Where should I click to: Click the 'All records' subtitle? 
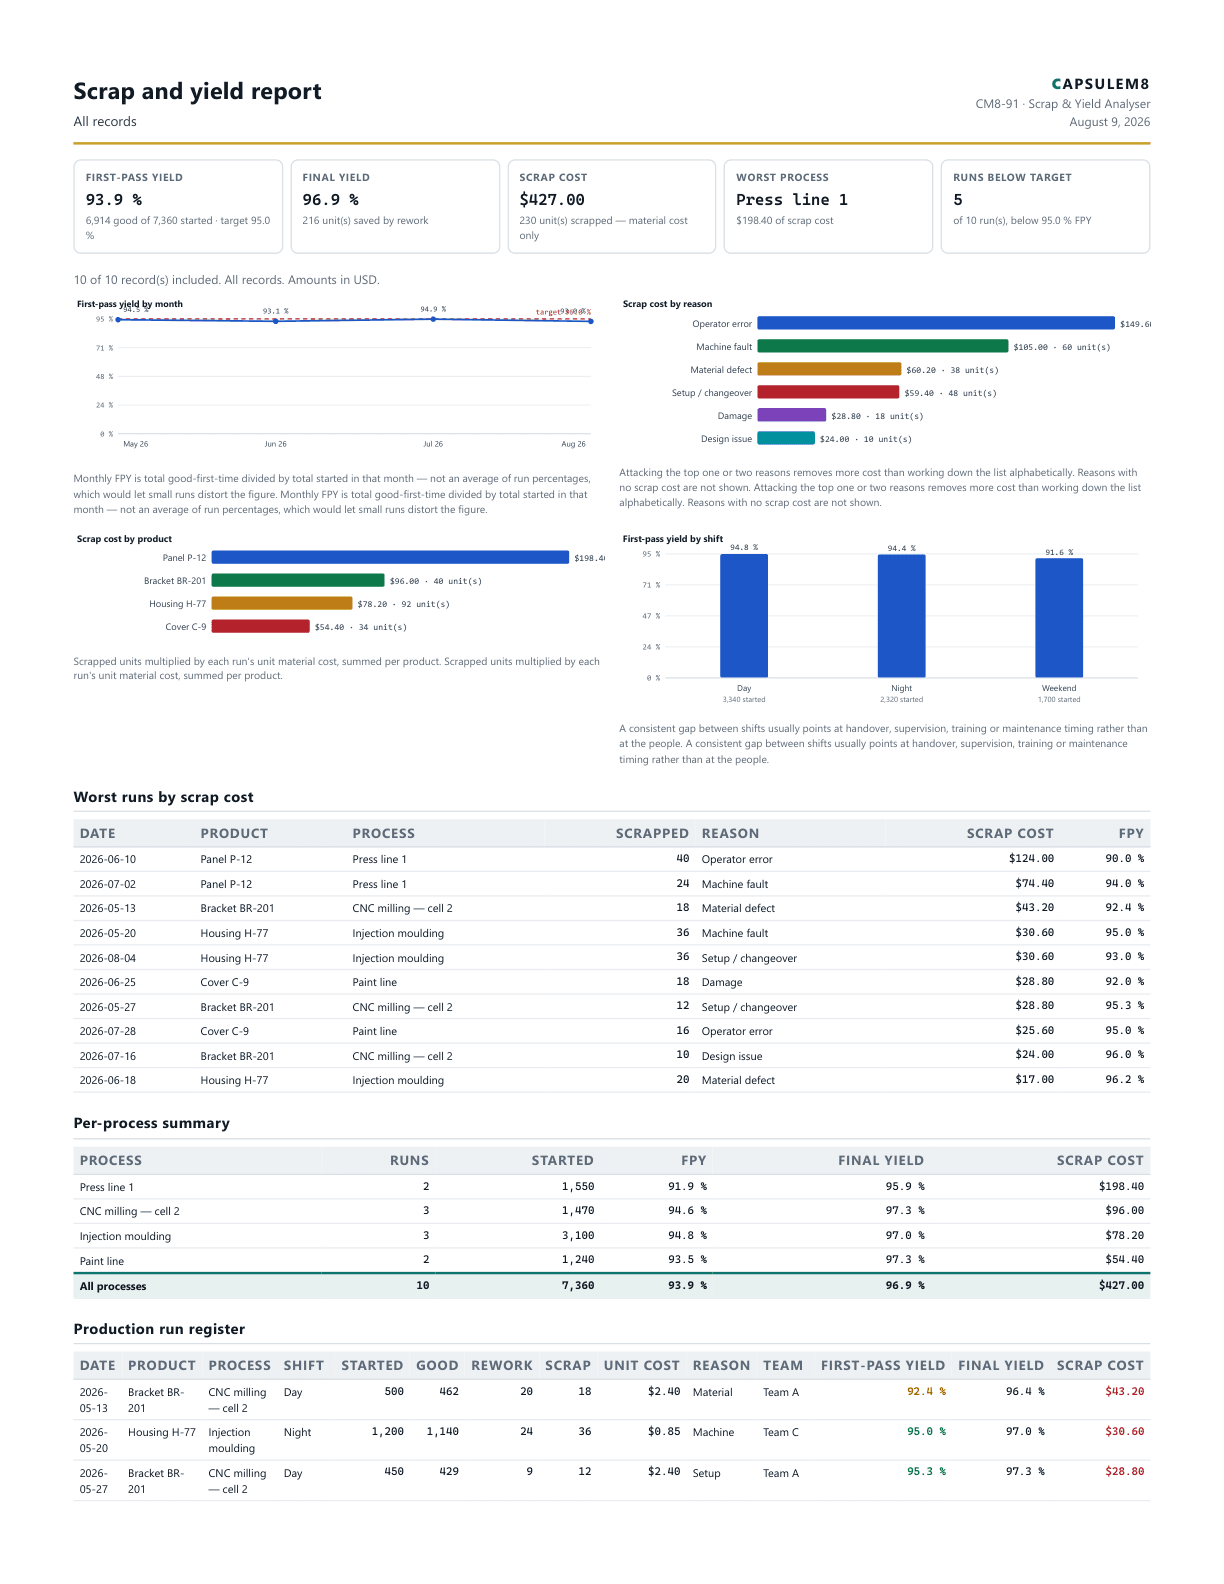pyautogui.click(x=105, y=121)
